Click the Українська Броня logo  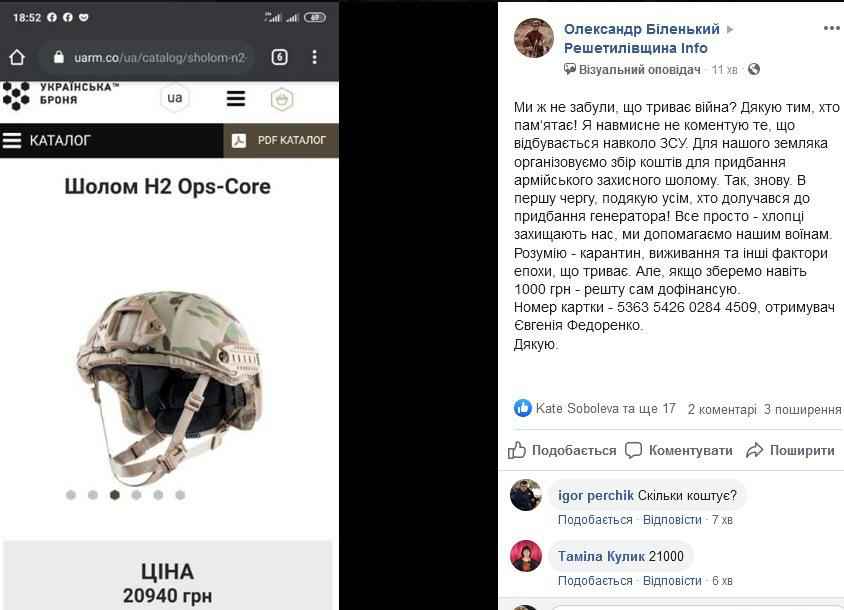[61, 94]
